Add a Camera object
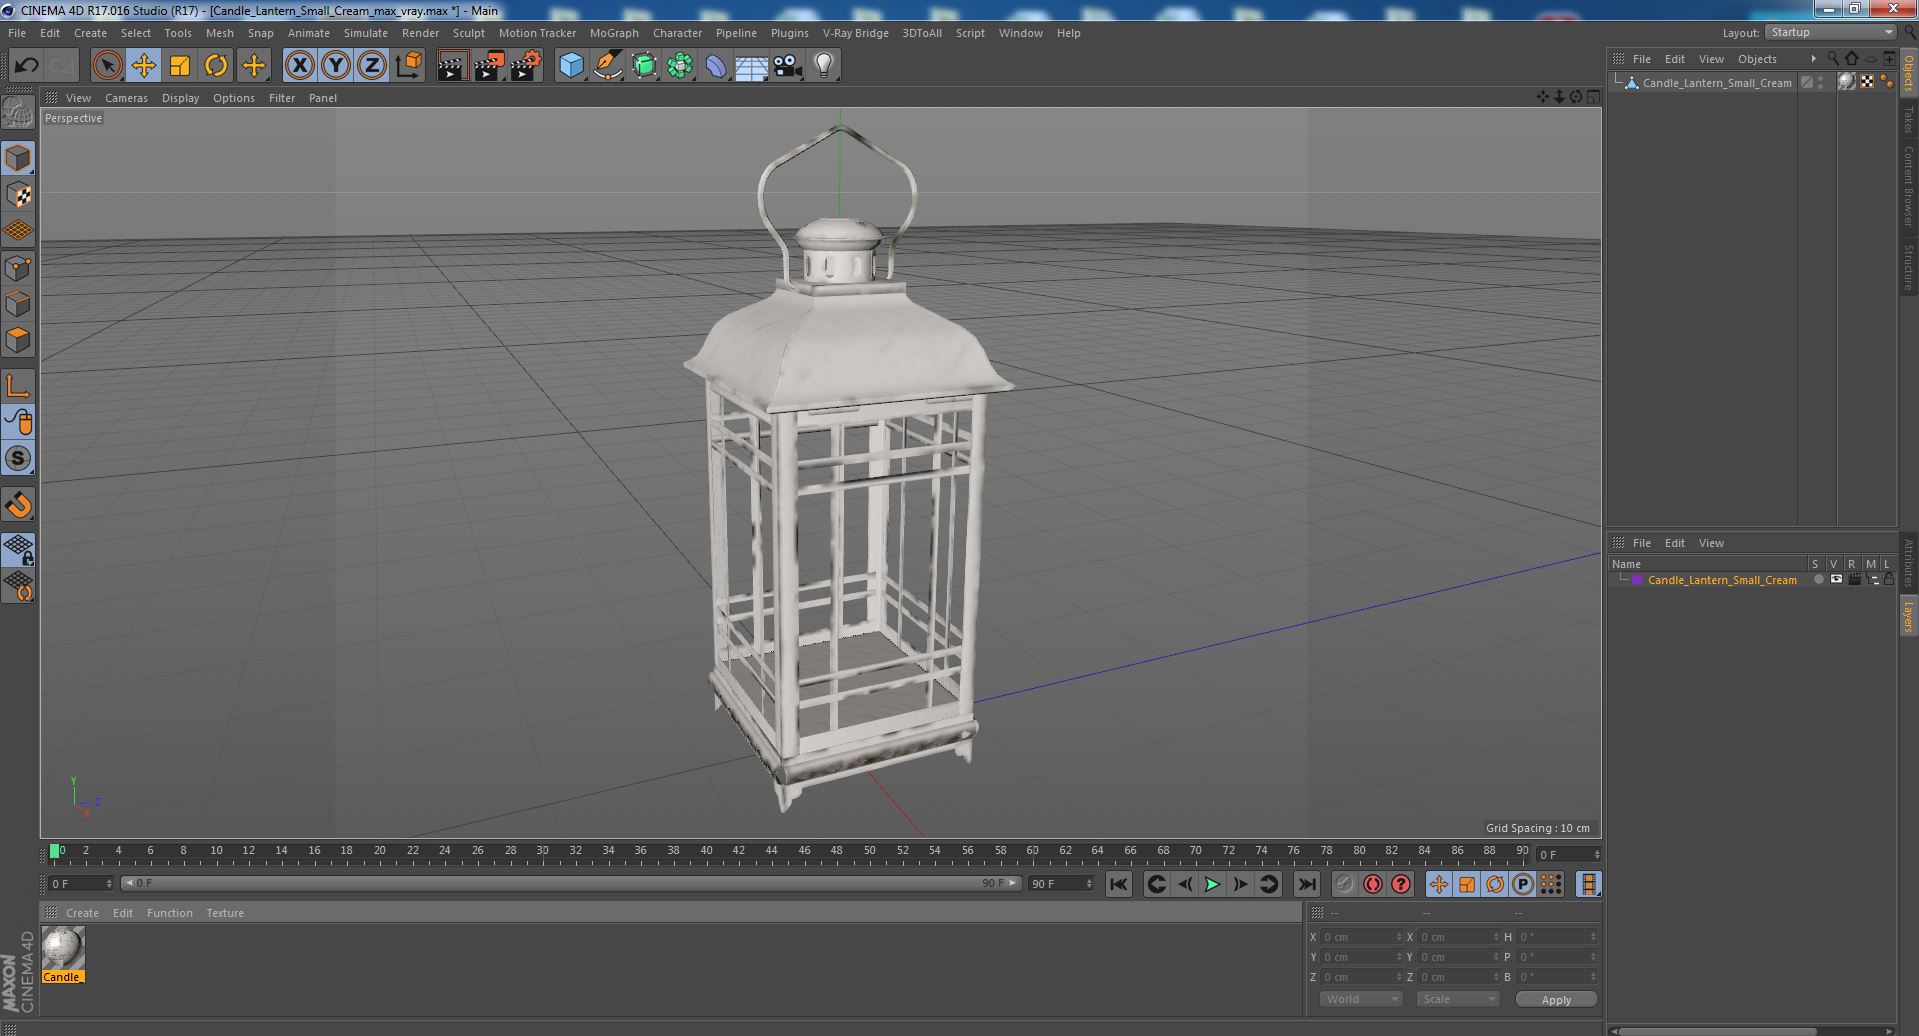 [788, 66]
